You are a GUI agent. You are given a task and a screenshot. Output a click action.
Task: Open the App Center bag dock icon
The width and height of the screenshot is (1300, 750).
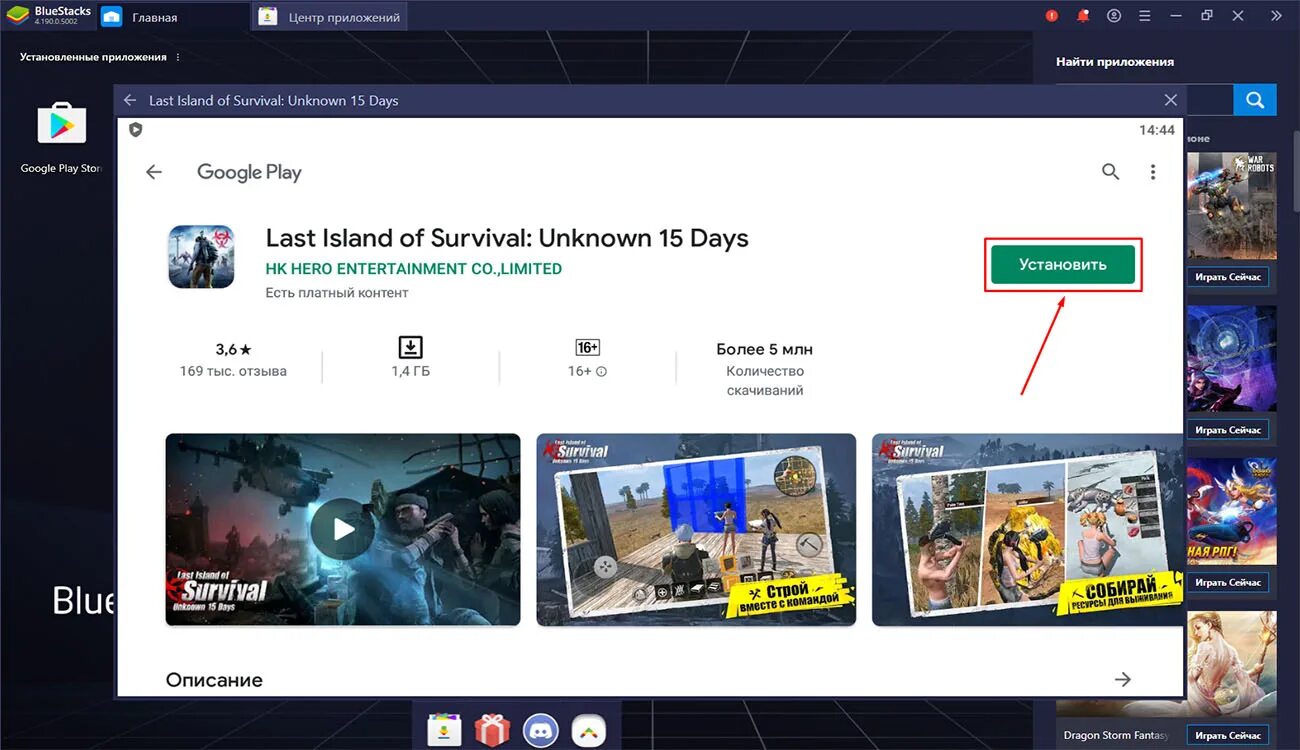tap(443, 731)
